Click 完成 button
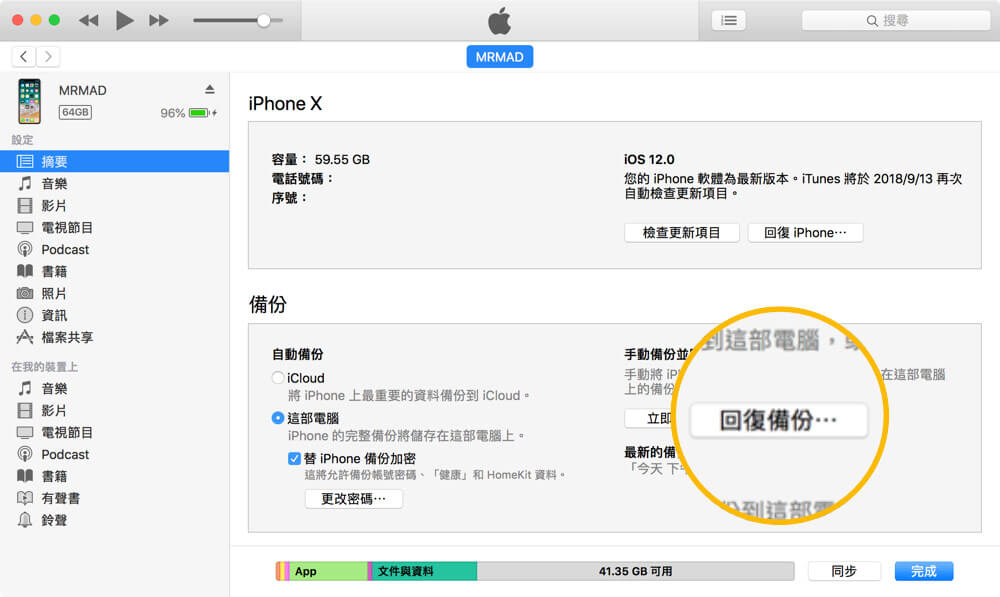1000x597 pixels. 923,571
